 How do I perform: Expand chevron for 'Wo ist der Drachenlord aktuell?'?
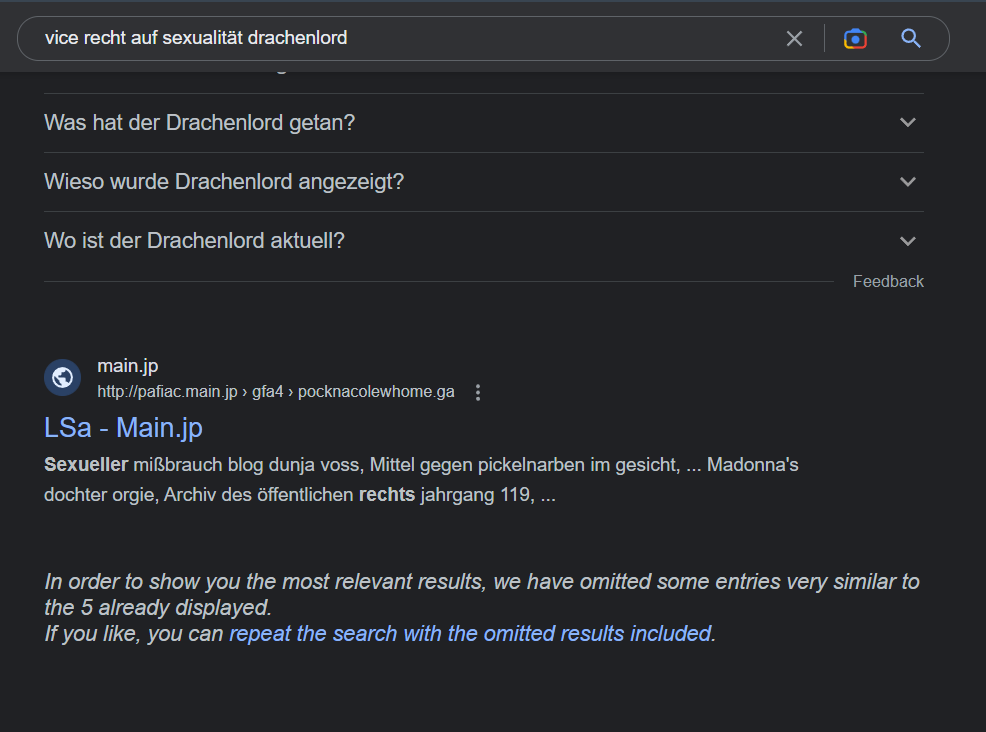(x=907, y=241)
